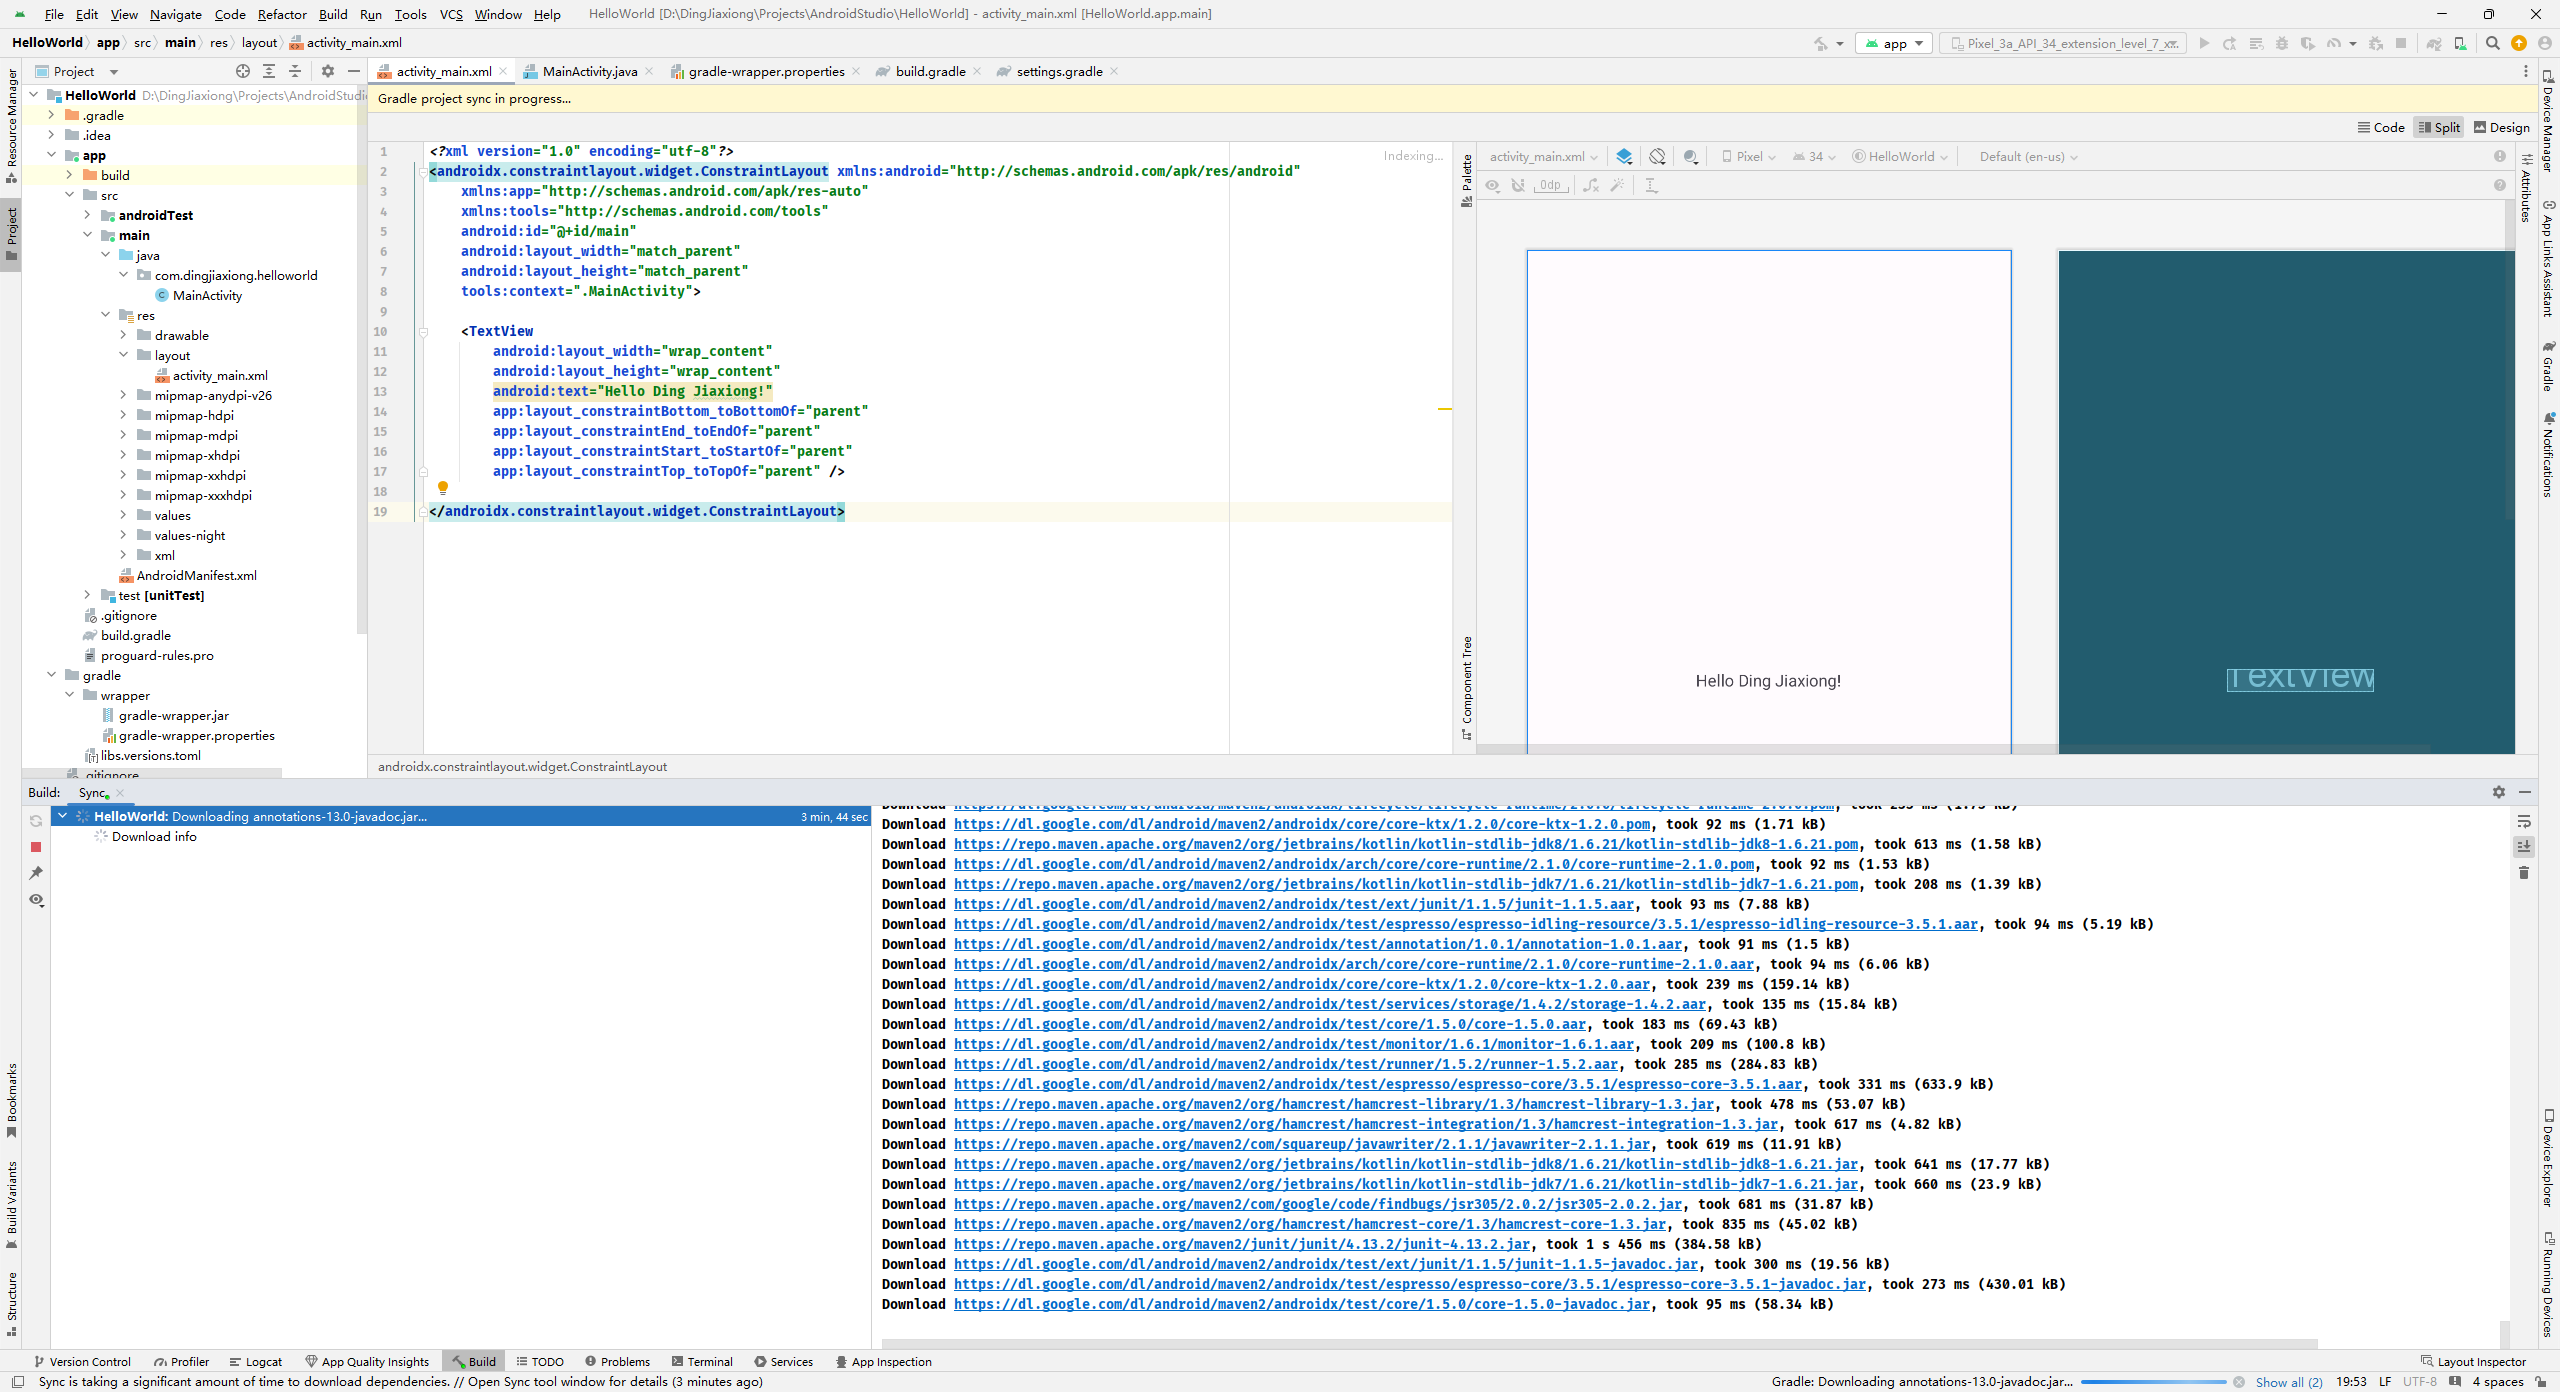Click Show all (2) background tasks link

pos(2289,1382)
